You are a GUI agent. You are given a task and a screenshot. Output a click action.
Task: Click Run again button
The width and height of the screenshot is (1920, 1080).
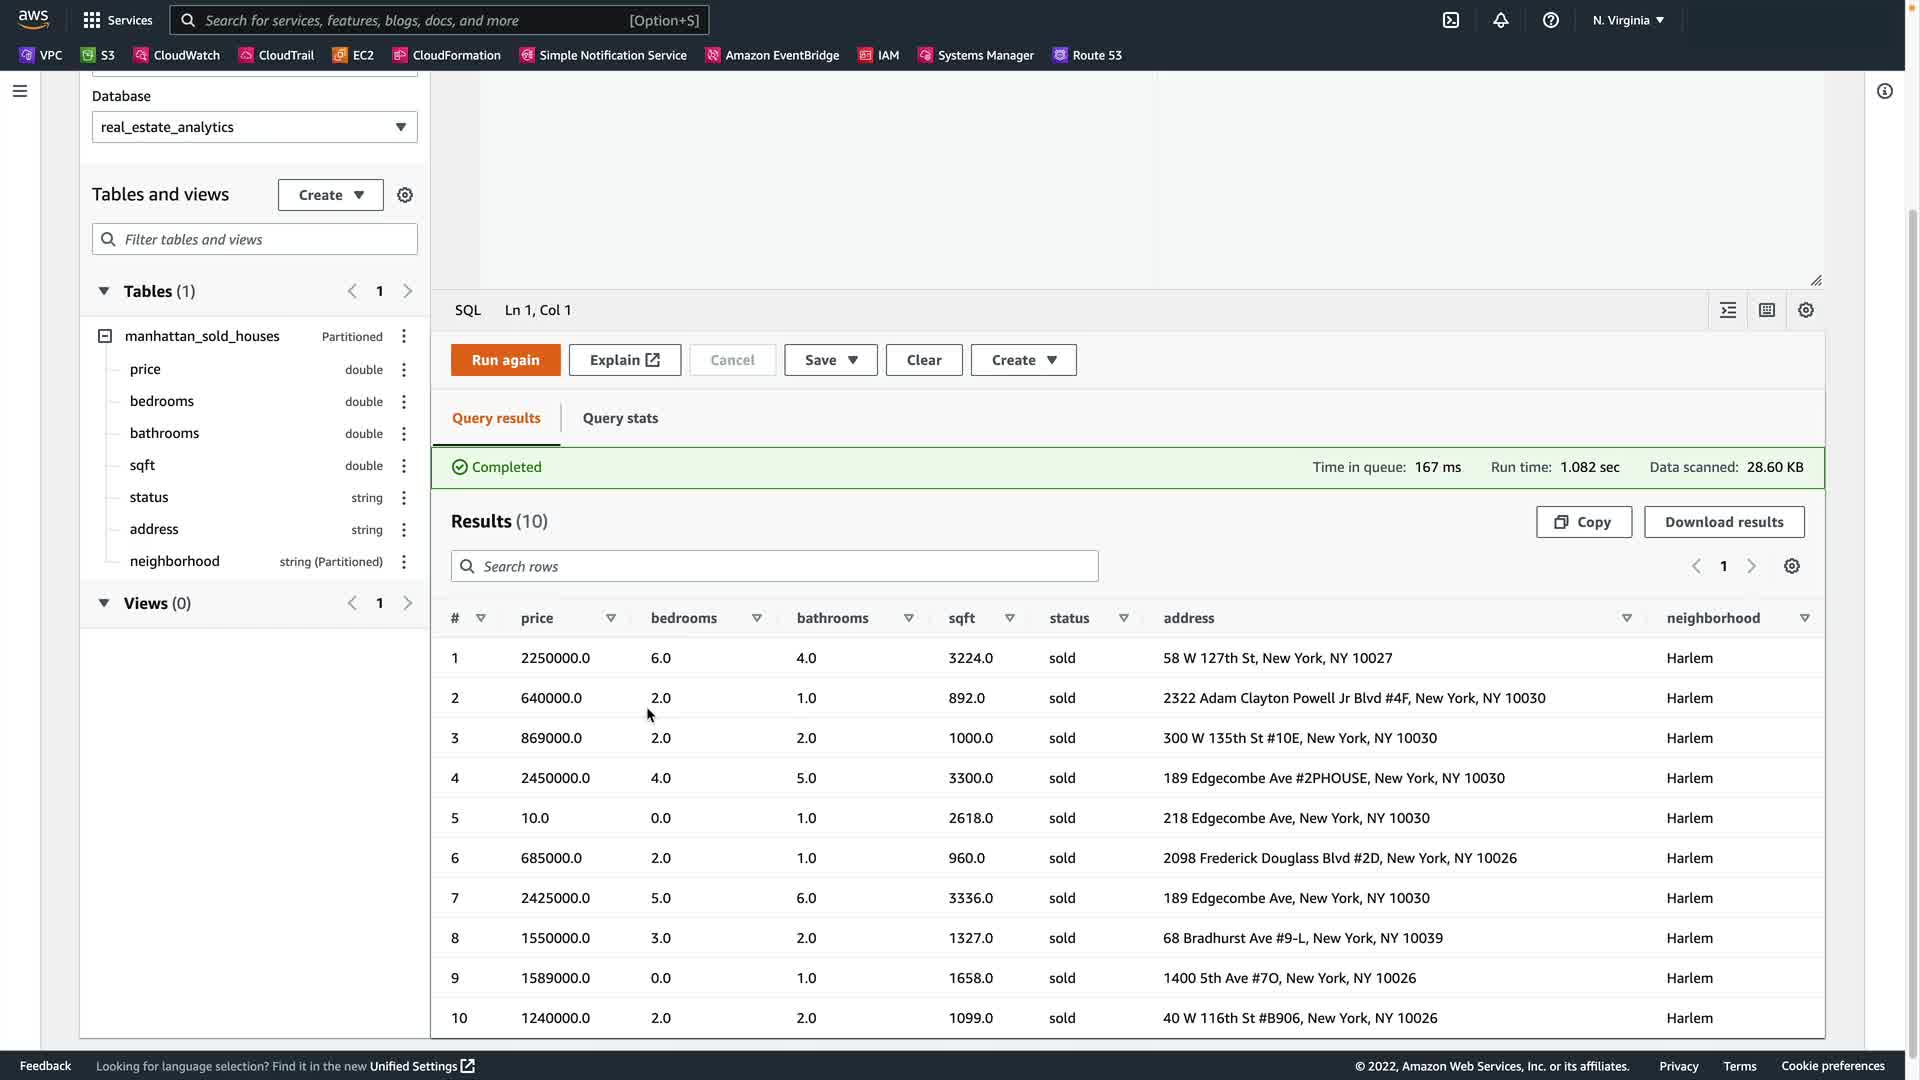pos(505,360)
